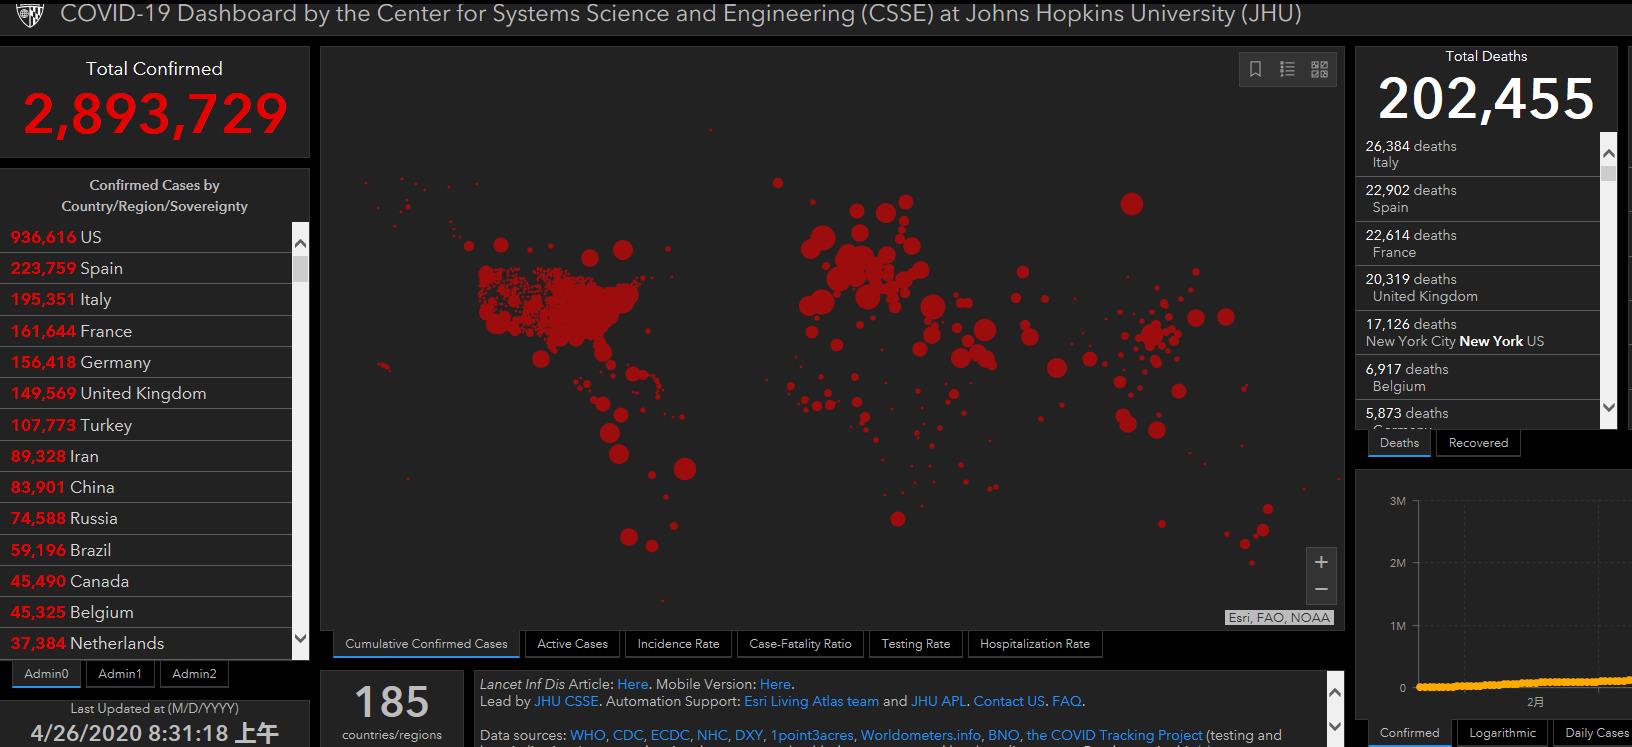Screen dimensions: 1632x747
Task: Click the Contact US link
Action: tap(1009, 701)
